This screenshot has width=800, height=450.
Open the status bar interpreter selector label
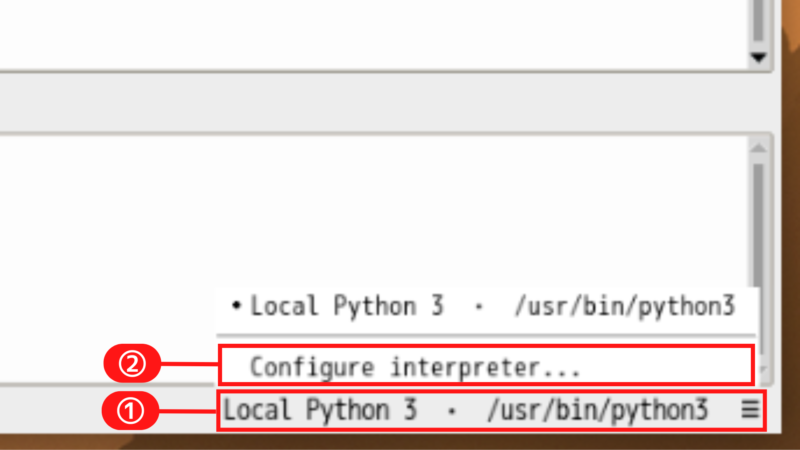[x=332, y=410]
